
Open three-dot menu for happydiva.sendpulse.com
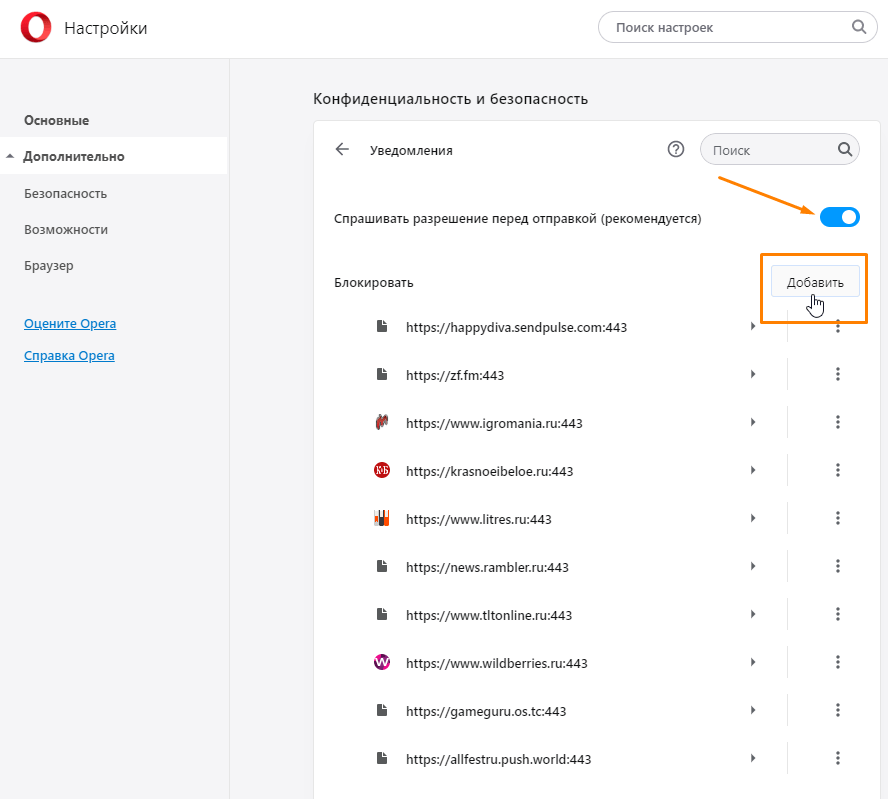[838, 327]
